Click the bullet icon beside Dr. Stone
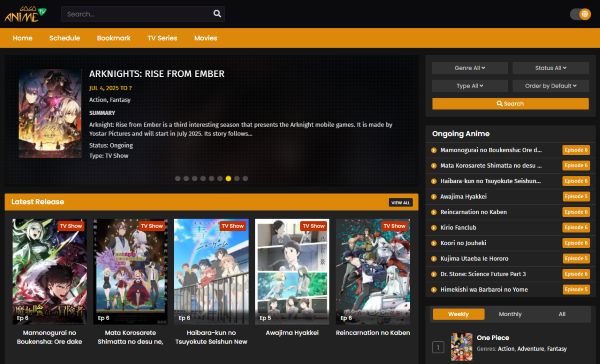Viewport: 600px width, 364px height. click(434, 274)
